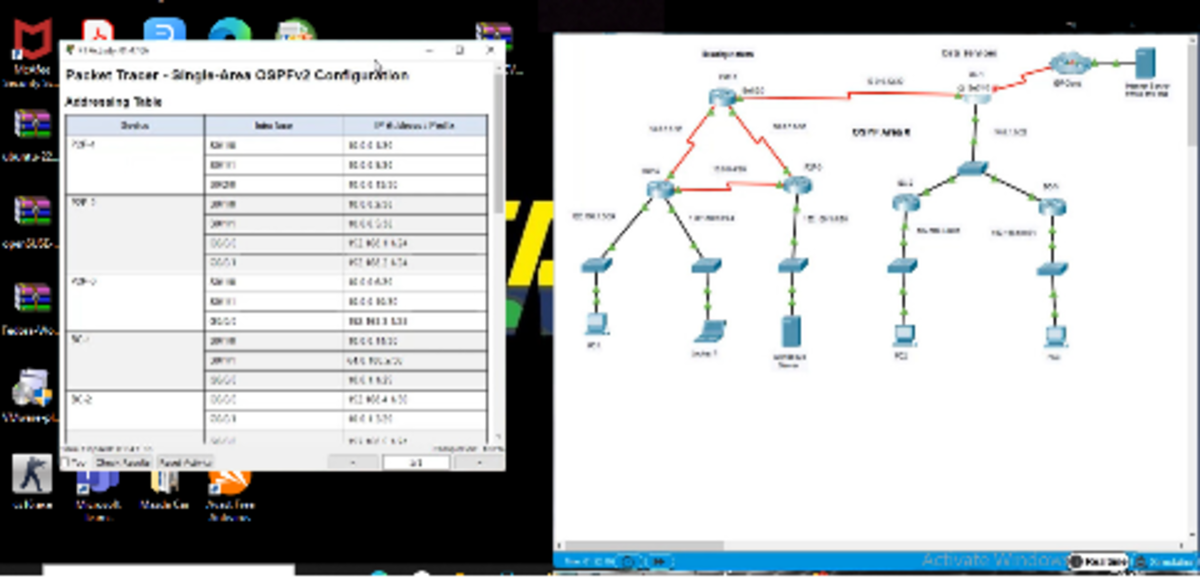Go to previous instruction page
Image resolution: width=1200 pixels, height=578 pixels.
(x=354, y=463)
